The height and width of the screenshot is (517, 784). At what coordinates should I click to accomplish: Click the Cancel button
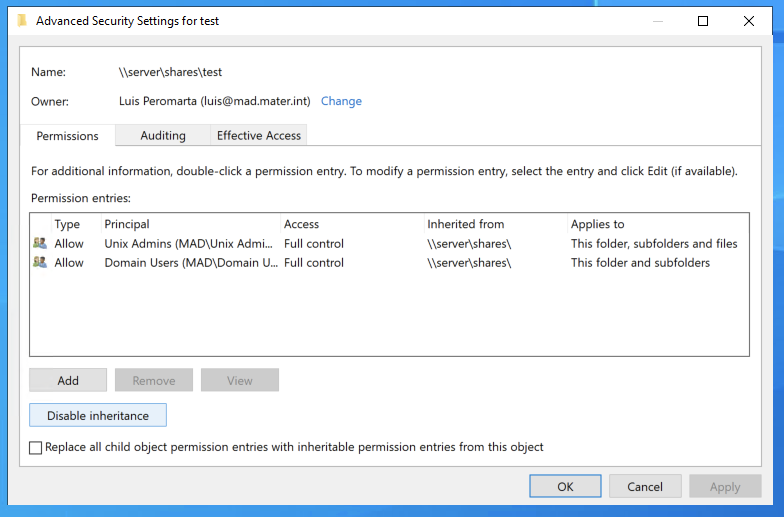tap(645, 487)
